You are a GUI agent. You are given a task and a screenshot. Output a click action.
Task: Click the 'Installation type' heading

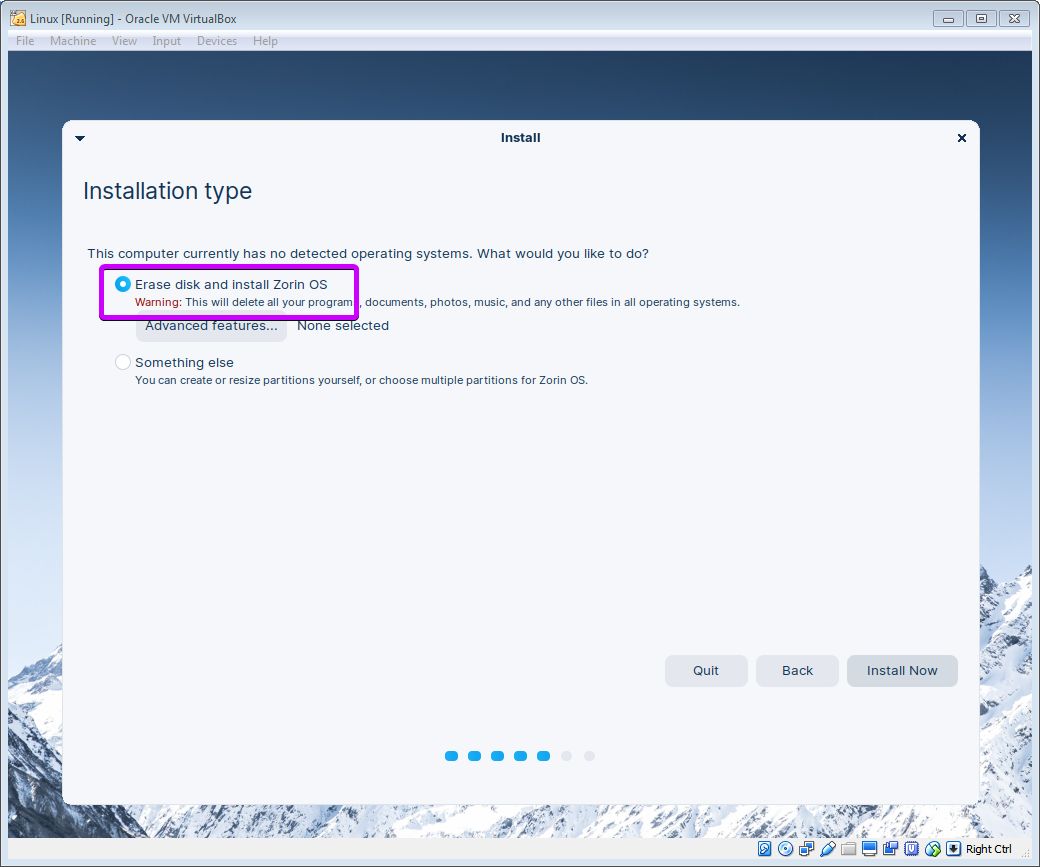[x=168, y=191]
